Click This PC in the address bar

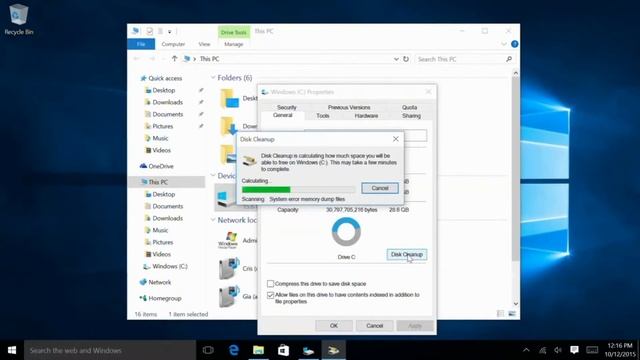coord(209,59)
